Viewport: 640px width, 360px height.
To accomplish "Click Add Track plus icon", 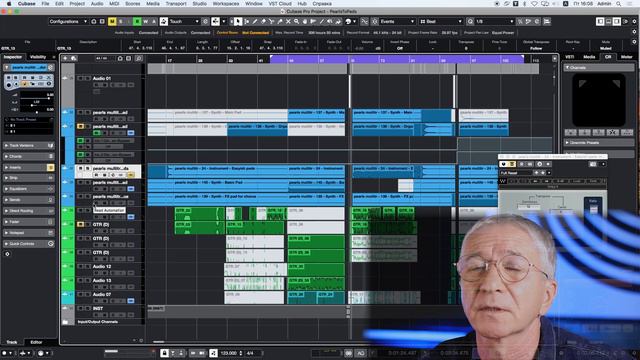I will (65, 58).
